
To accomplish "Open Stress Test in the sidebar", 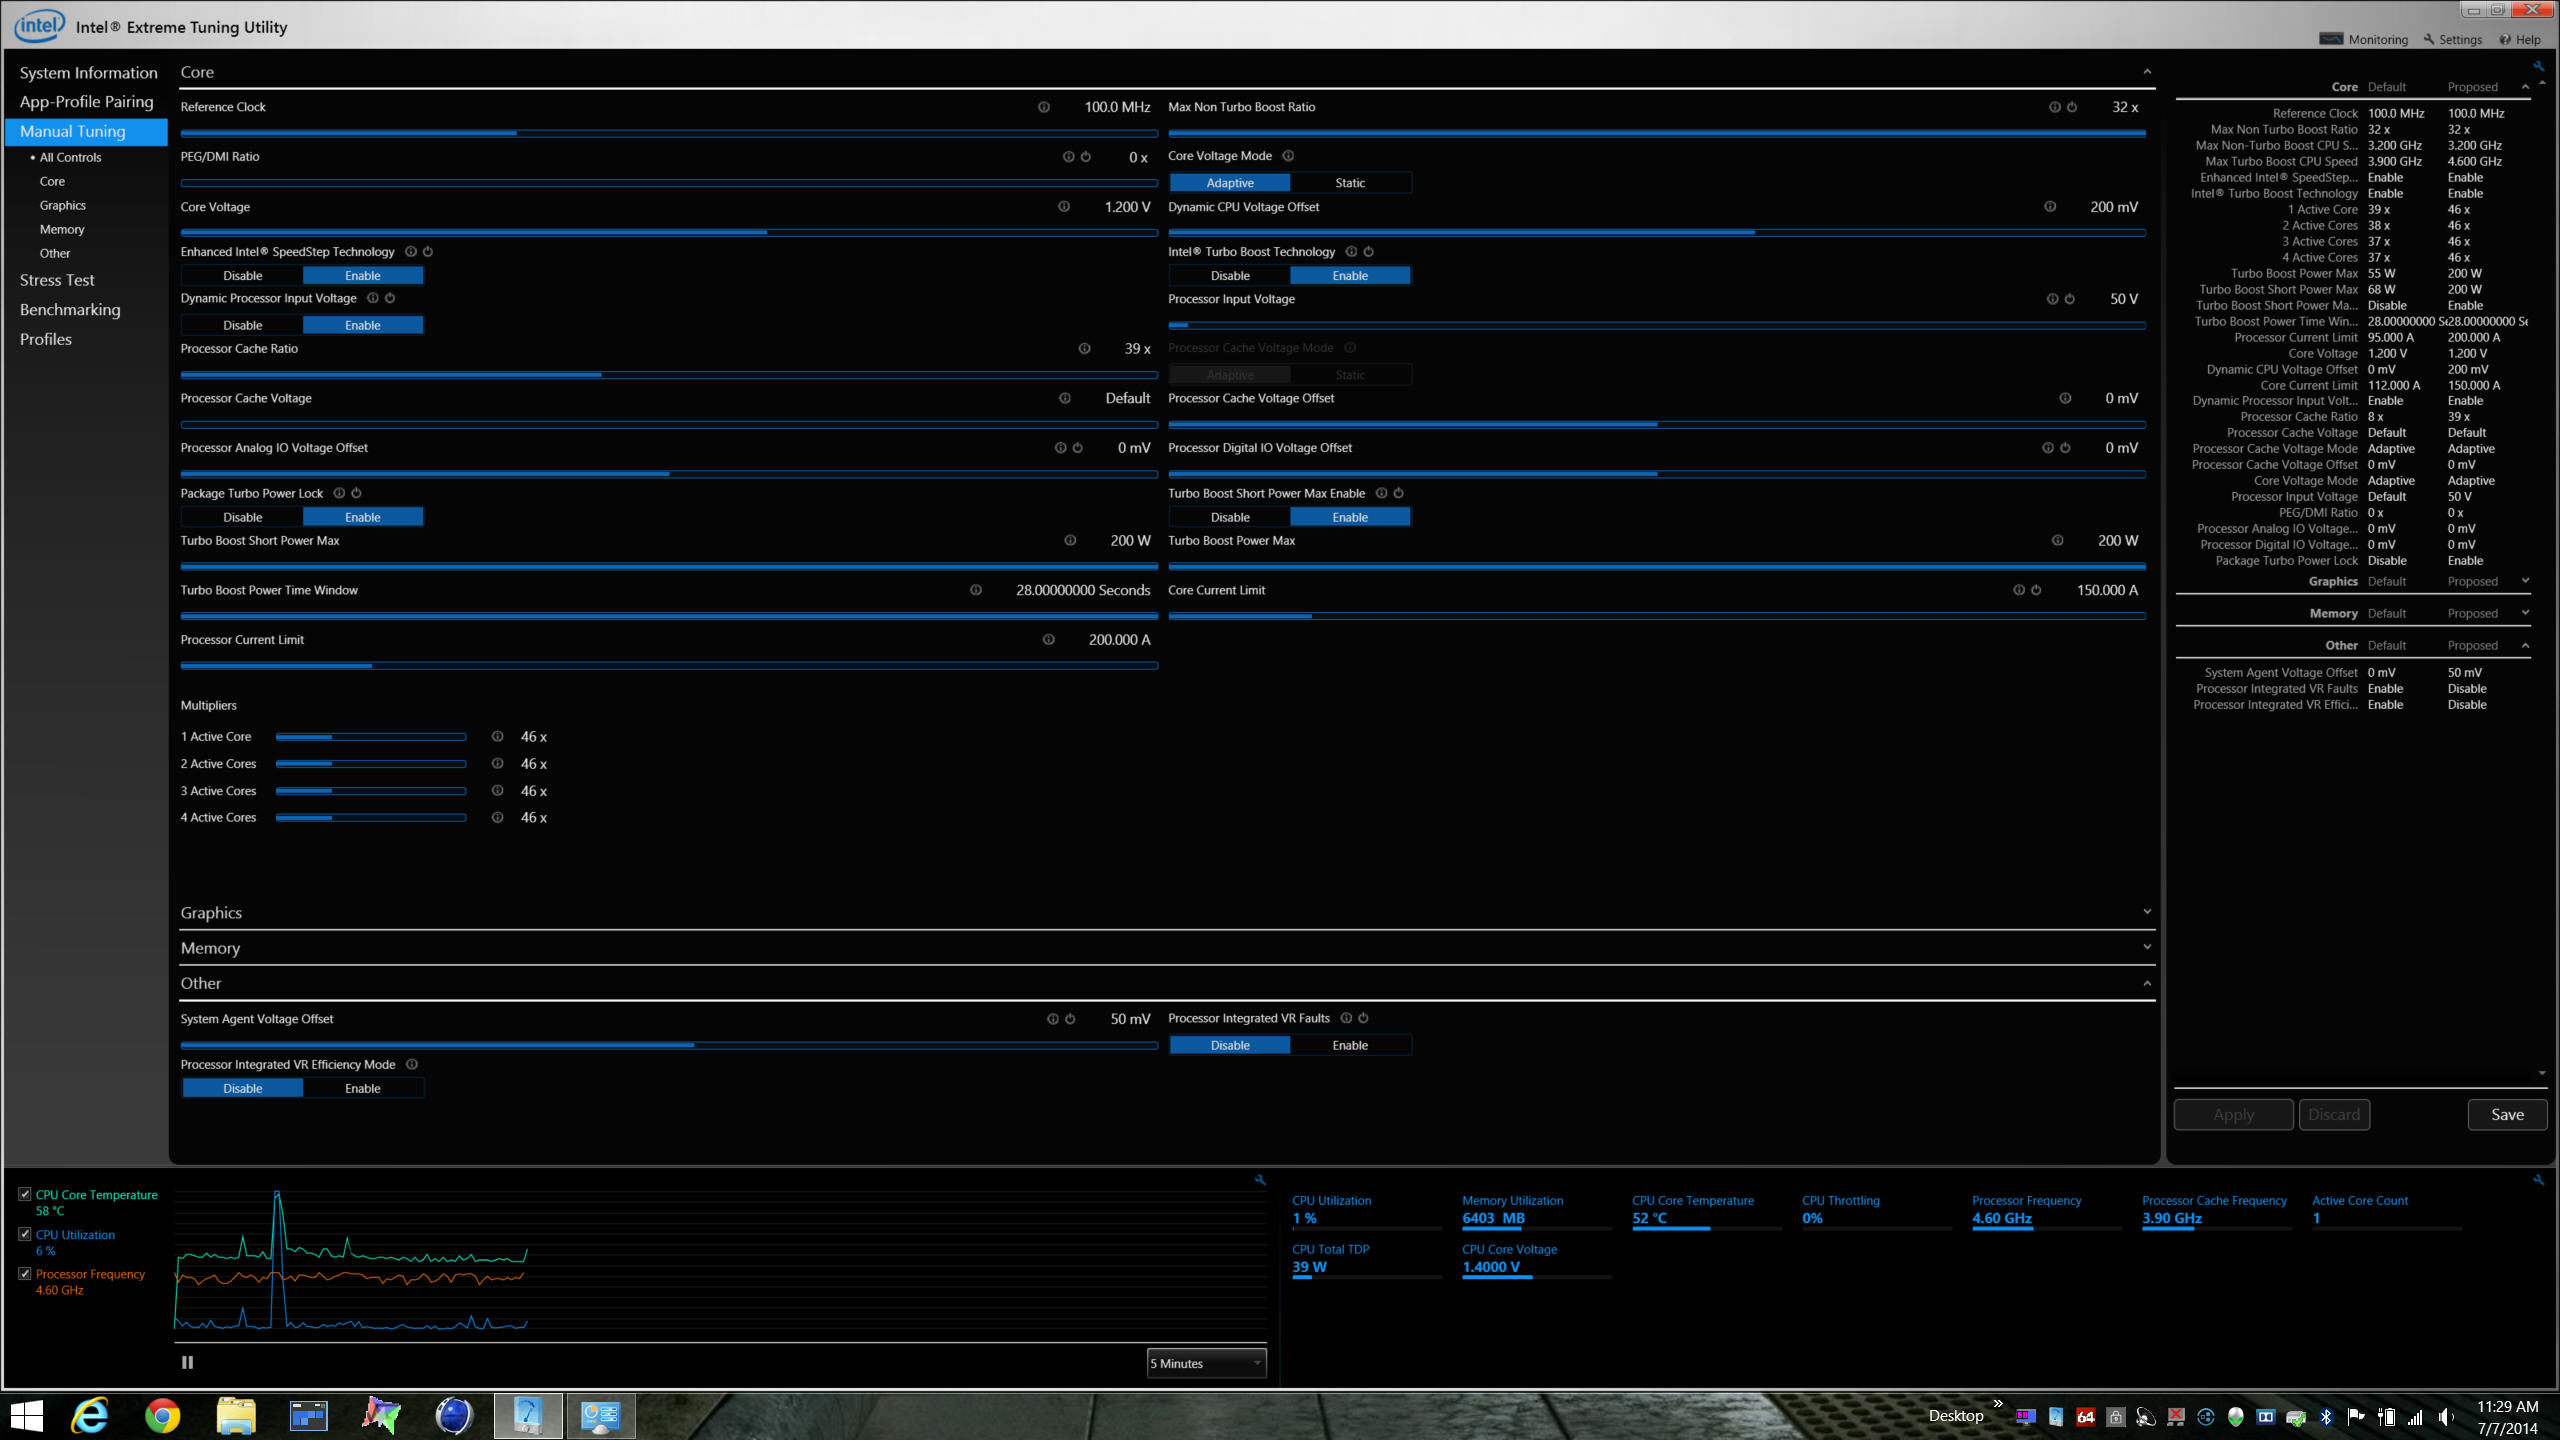I will click(x=57, y=281).
